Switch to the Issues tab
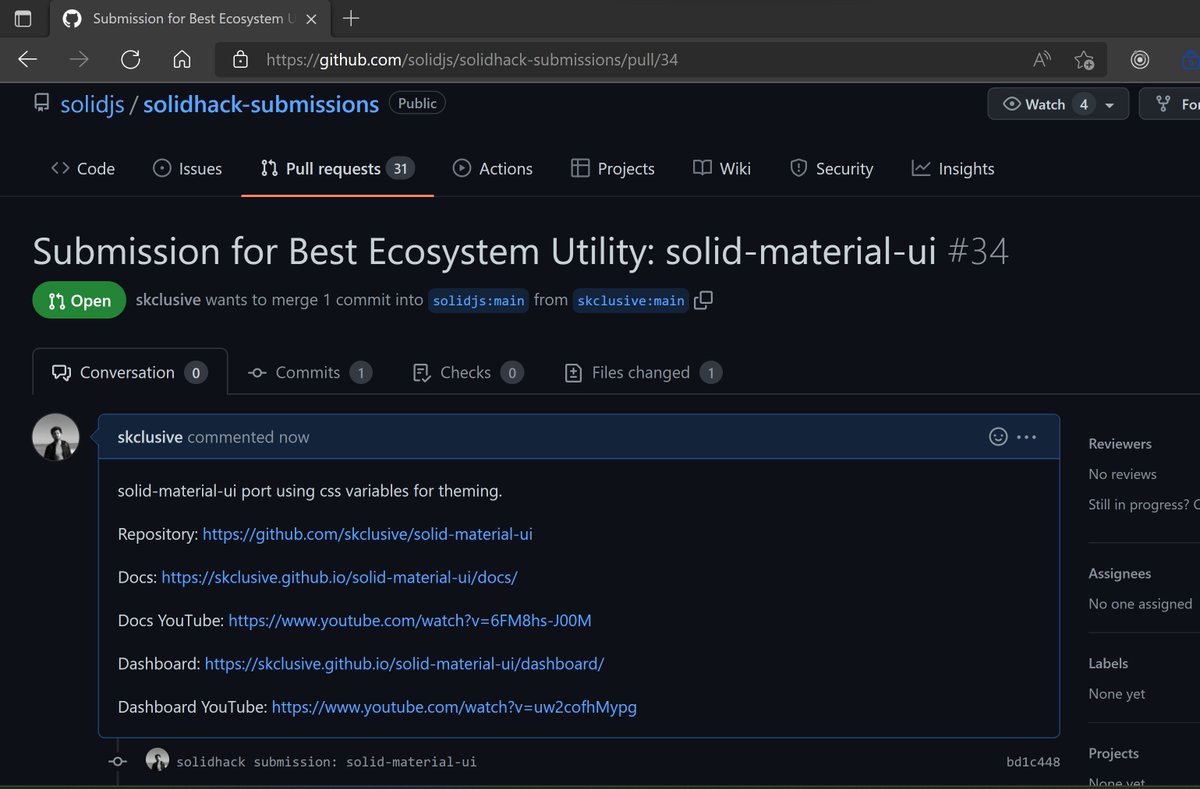Viewport: 1200px width, 789px height. 187,169
